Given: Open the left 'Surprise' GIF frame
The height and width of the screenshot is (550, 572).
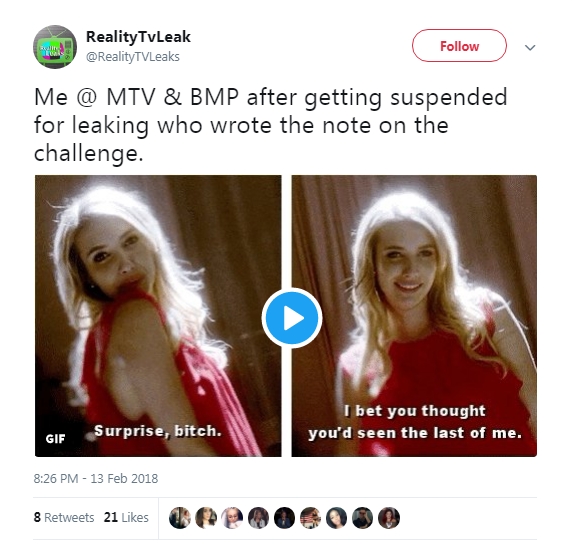Looking at the screenshot, I should click(158, 316).
